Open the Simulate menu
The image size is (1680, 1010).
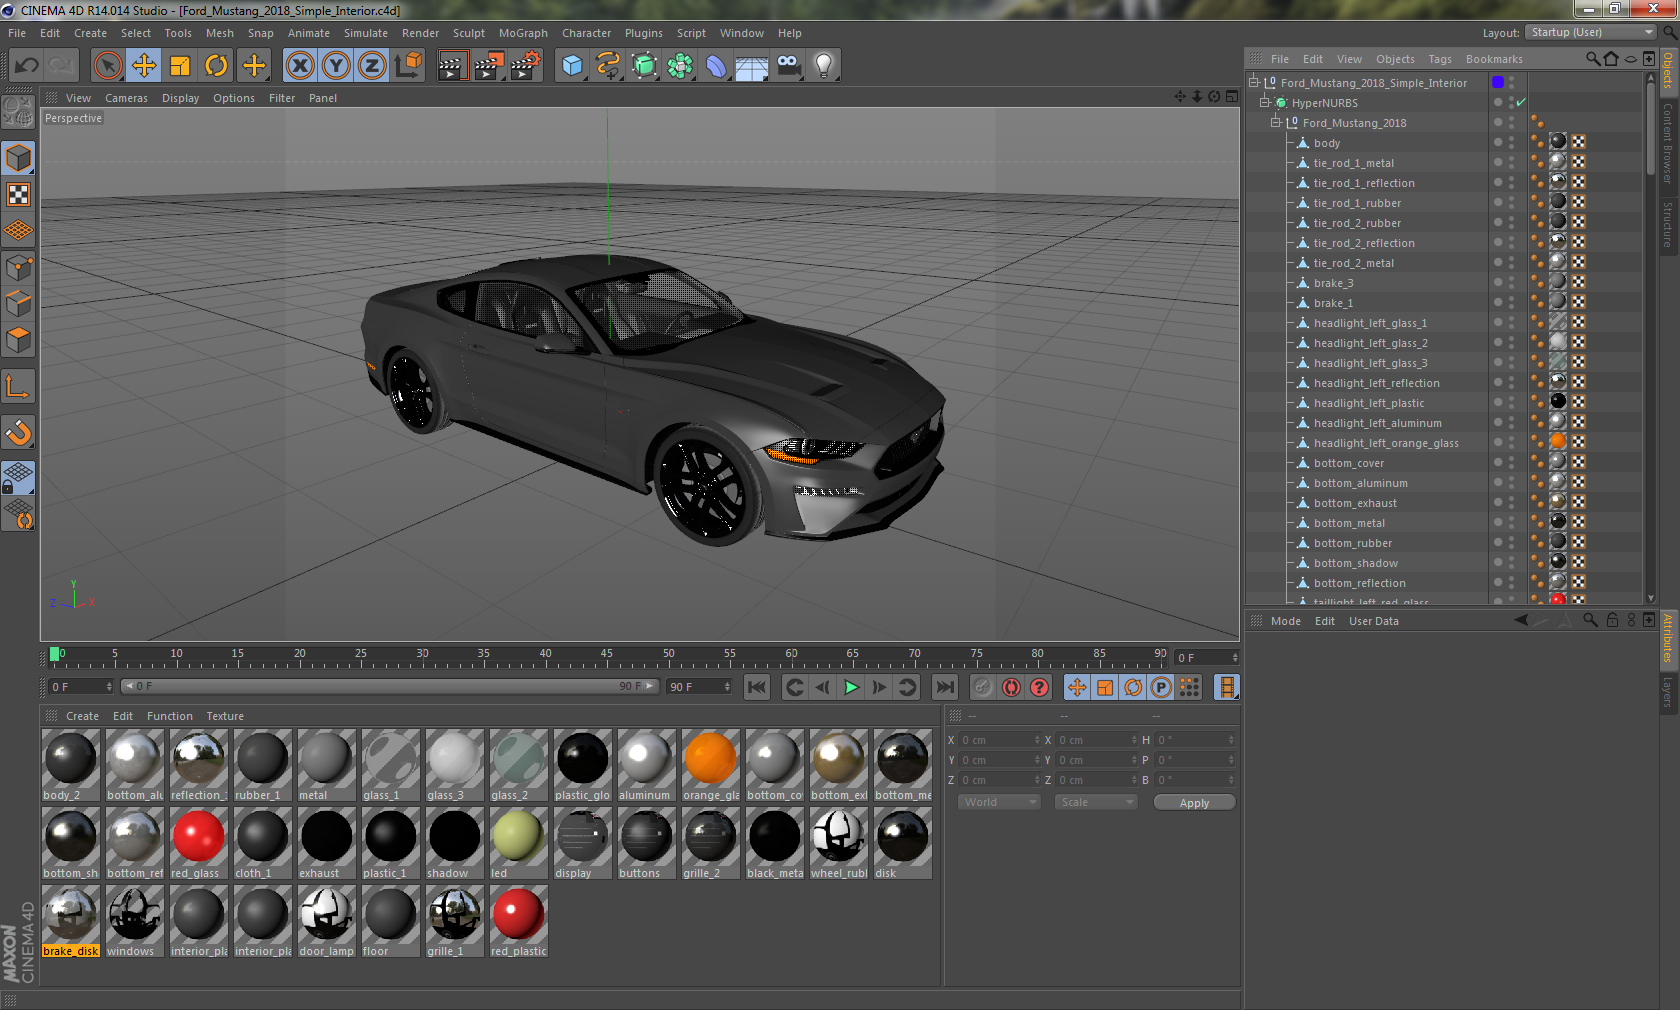[x=366, y=33]
